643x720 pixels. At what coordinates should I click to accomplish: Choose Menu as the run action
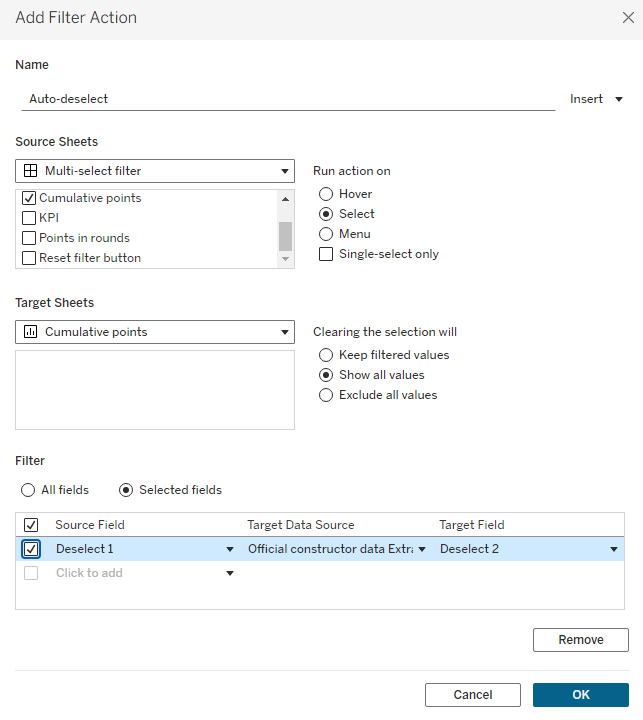pyautogui.click(x=326, y=234)
